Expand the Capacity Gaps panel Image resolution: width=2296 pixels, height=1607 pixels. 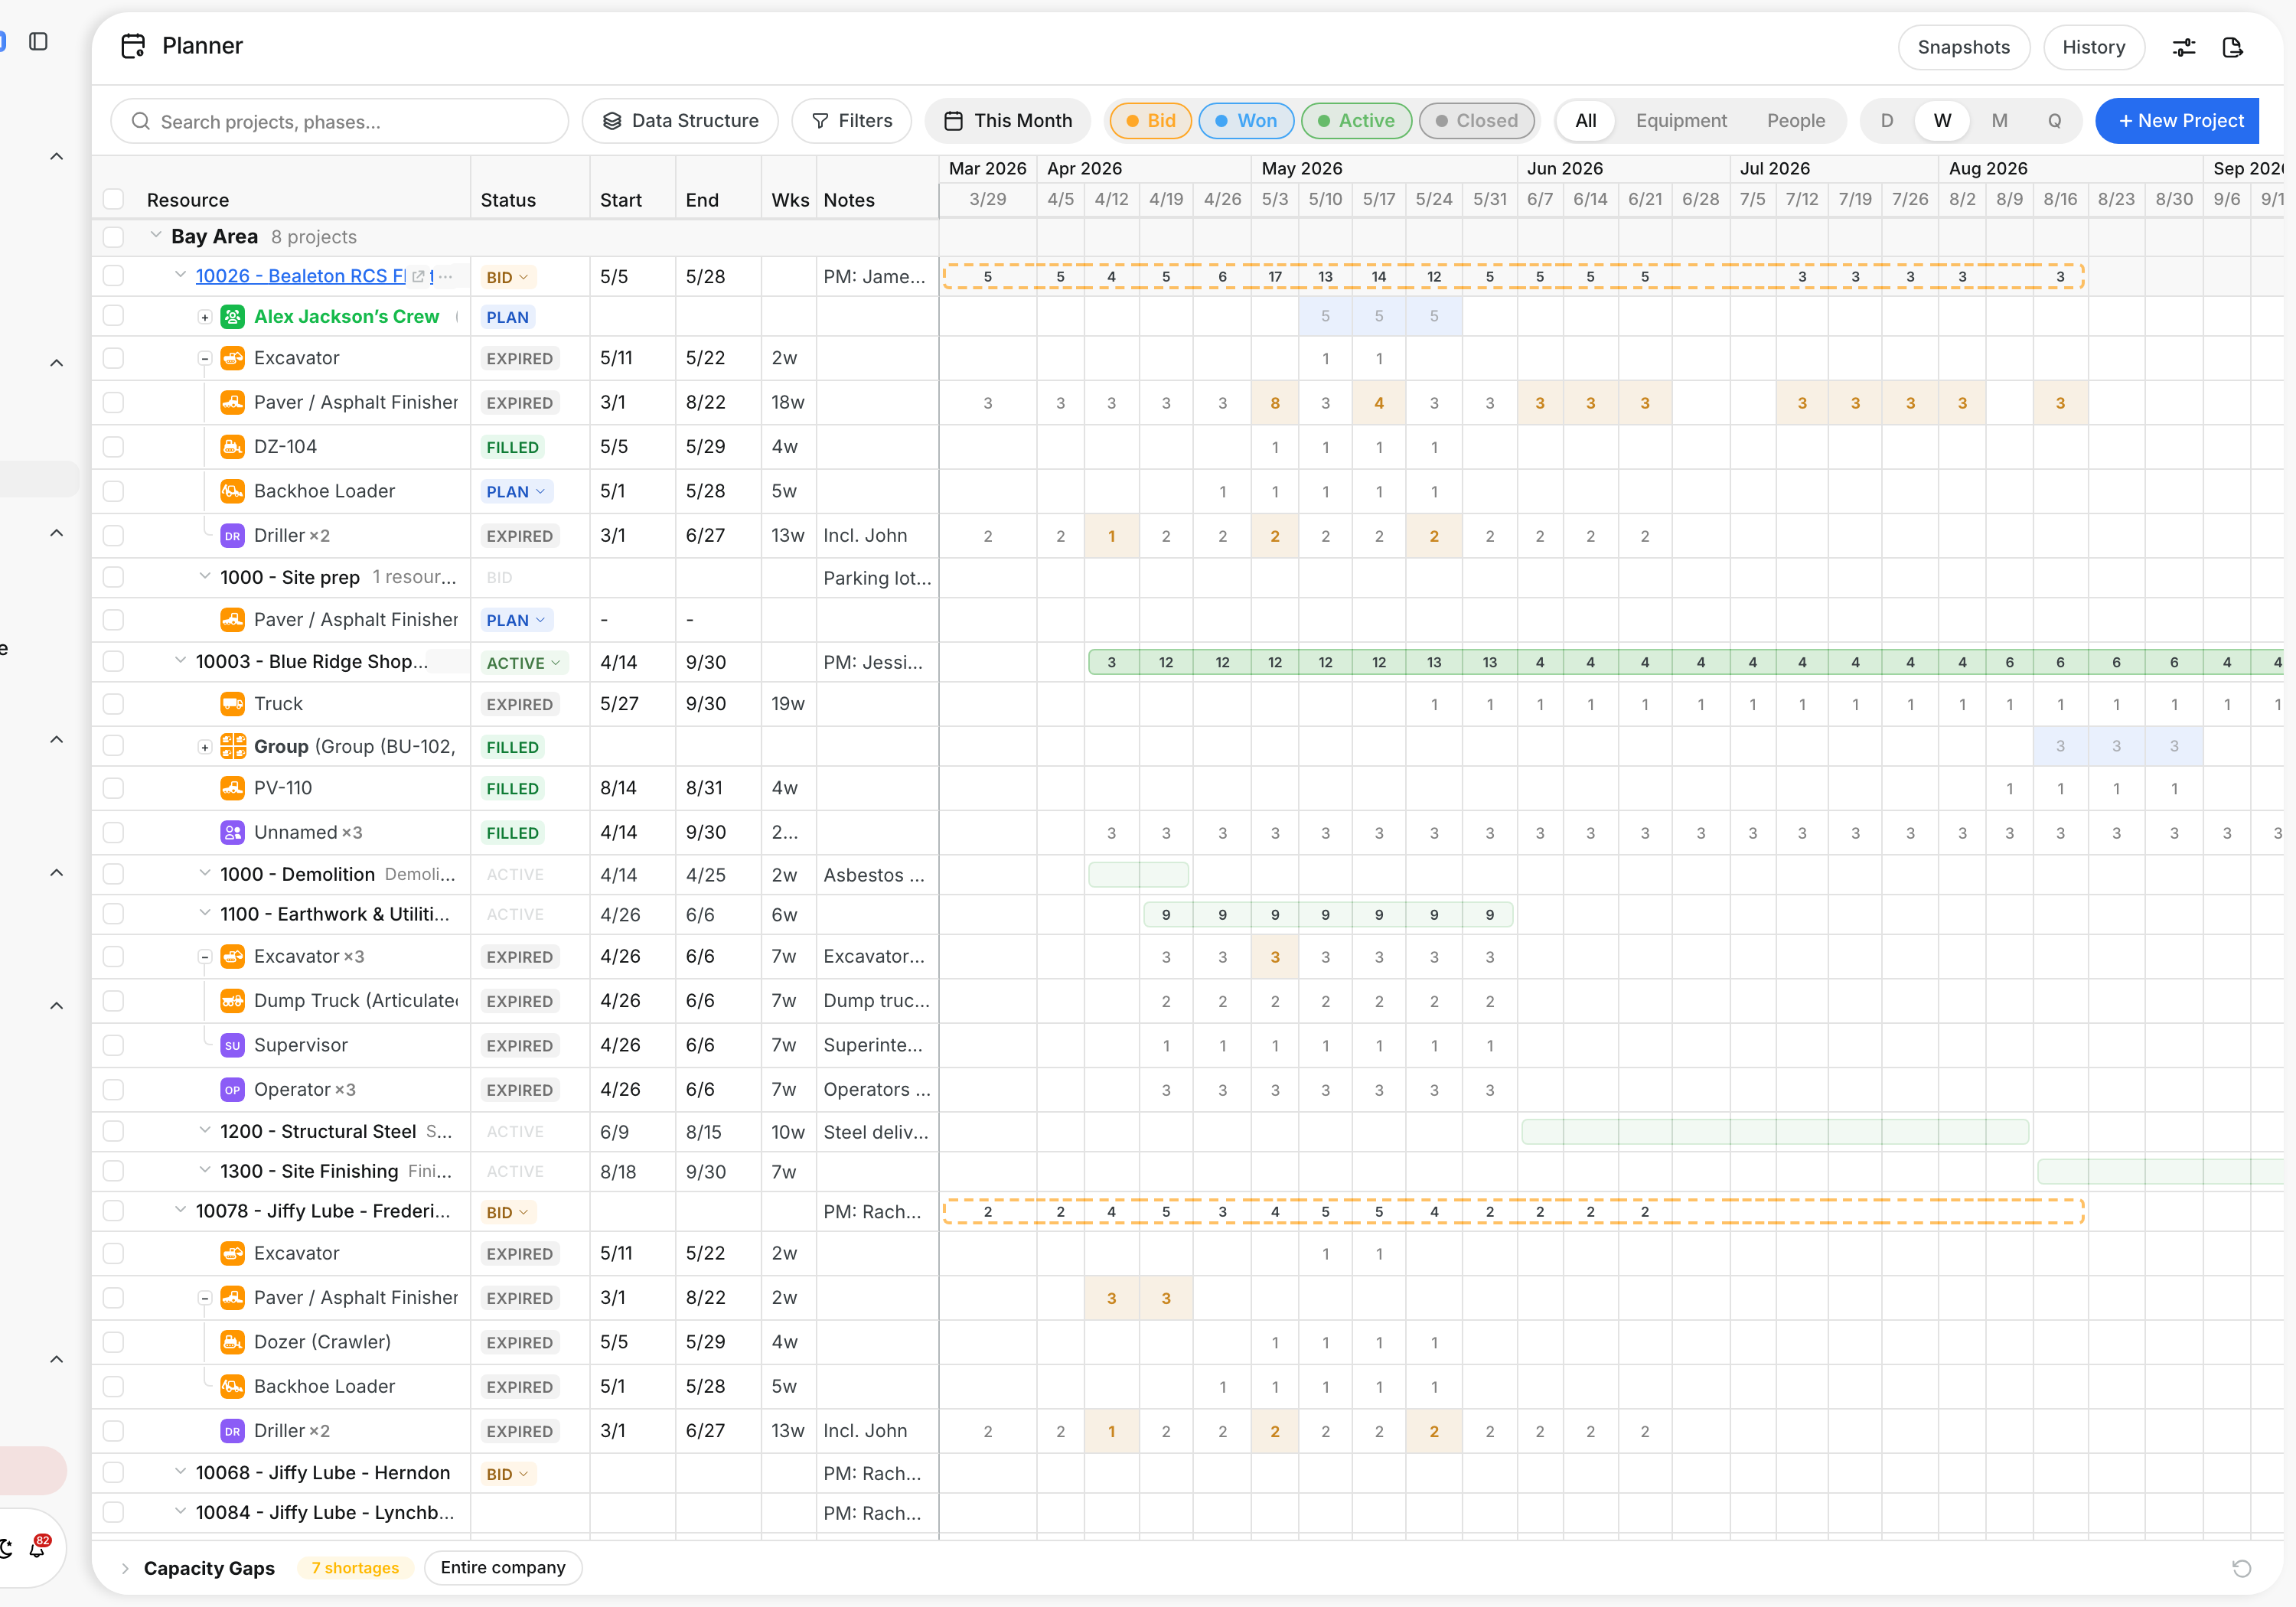pyautogui.click(x=125, y=1568)
